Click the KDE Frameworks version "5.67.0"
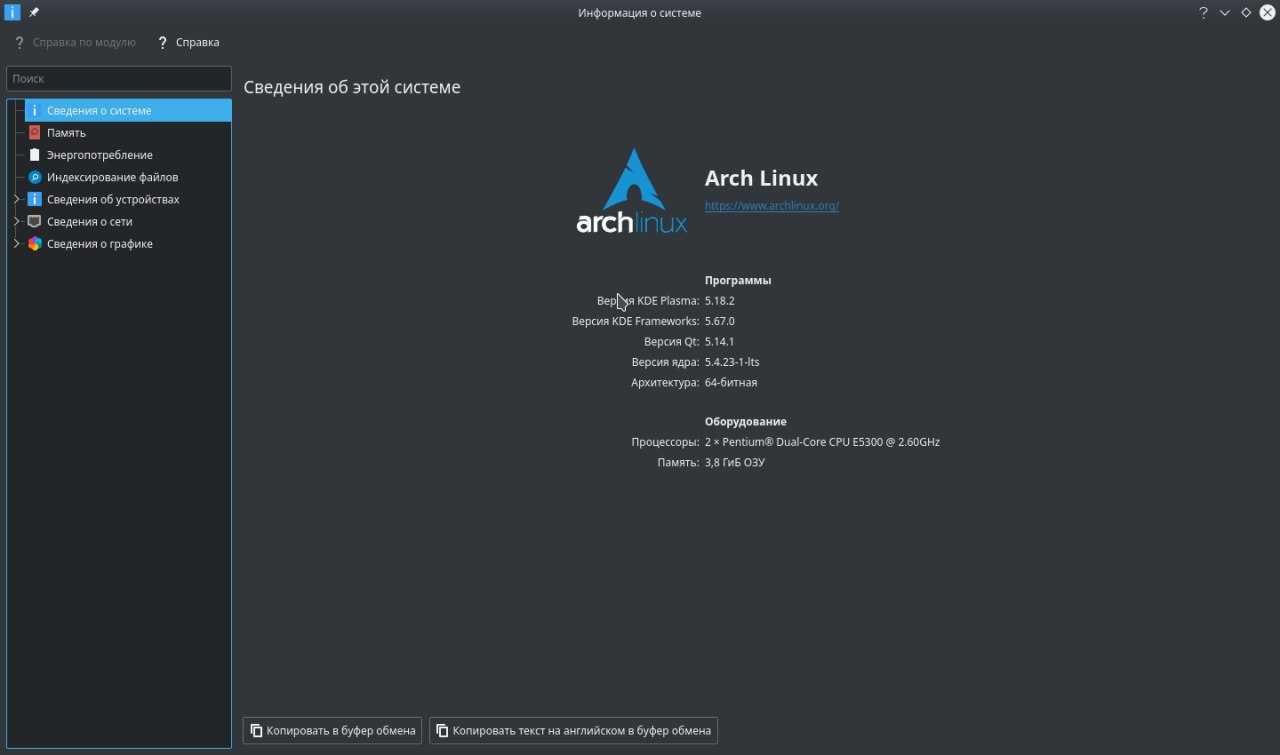Viewport: 1280px width, 755px height. [x=720, y=321]
